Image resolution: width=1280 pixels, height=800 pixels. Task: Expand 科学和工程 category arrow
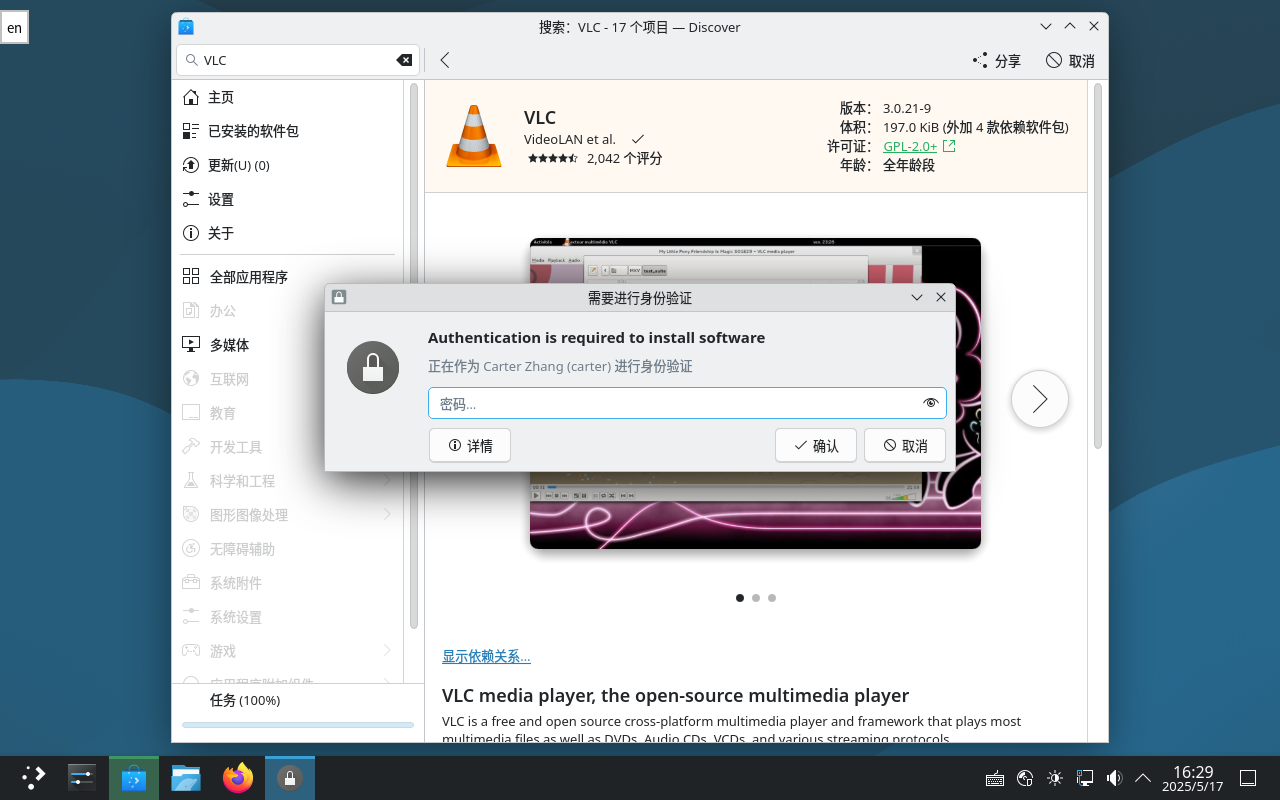[x=387, y=481]
